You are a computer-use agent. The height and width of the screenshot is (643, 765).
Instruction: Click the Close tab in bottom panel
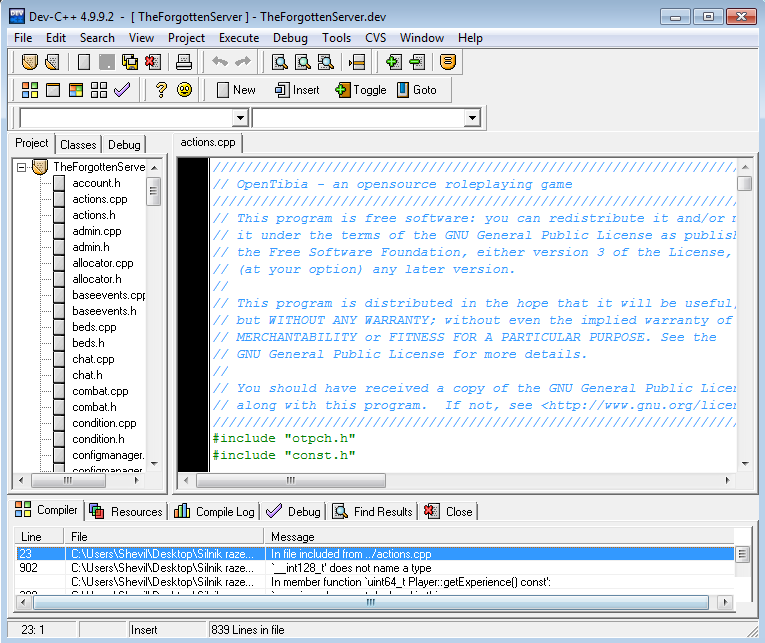click(449, 511)
